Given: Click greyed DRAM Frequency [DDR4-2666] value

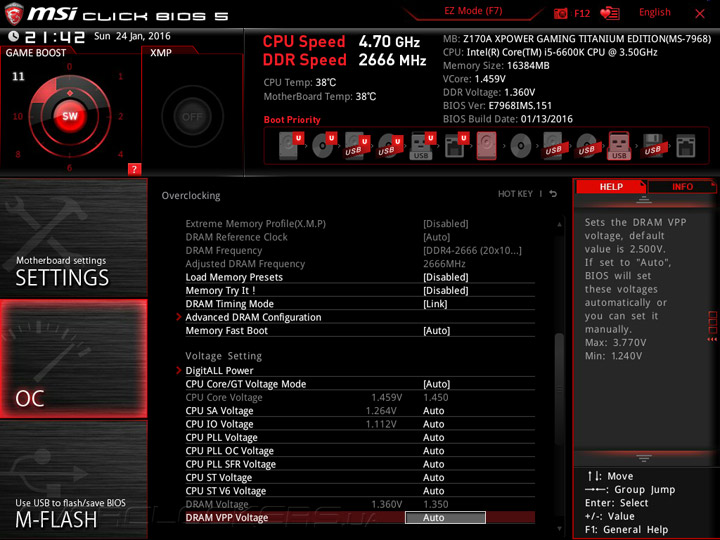Looking at the screenshot, I should click(472, 251).
